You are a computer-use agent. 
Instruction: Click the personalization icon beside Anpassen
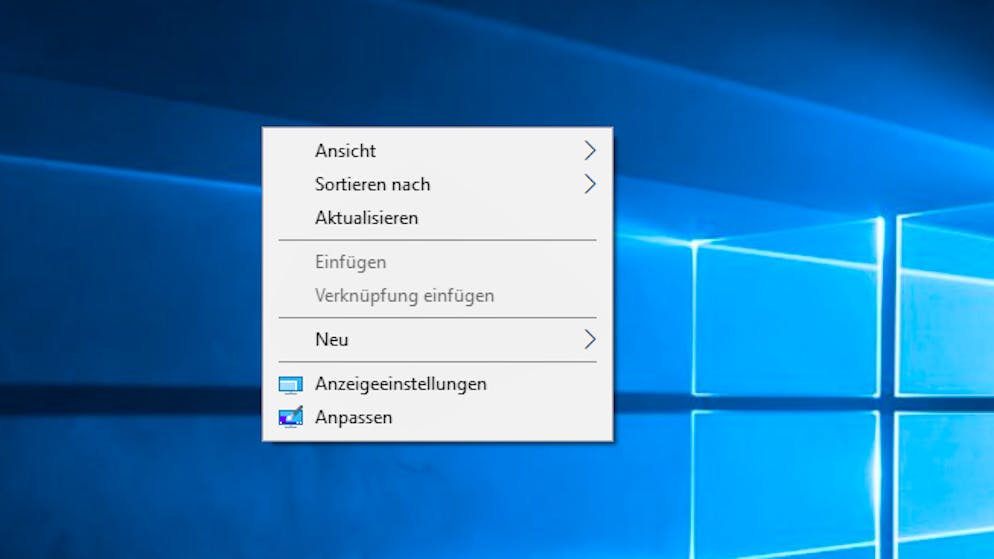click(291, 417)
